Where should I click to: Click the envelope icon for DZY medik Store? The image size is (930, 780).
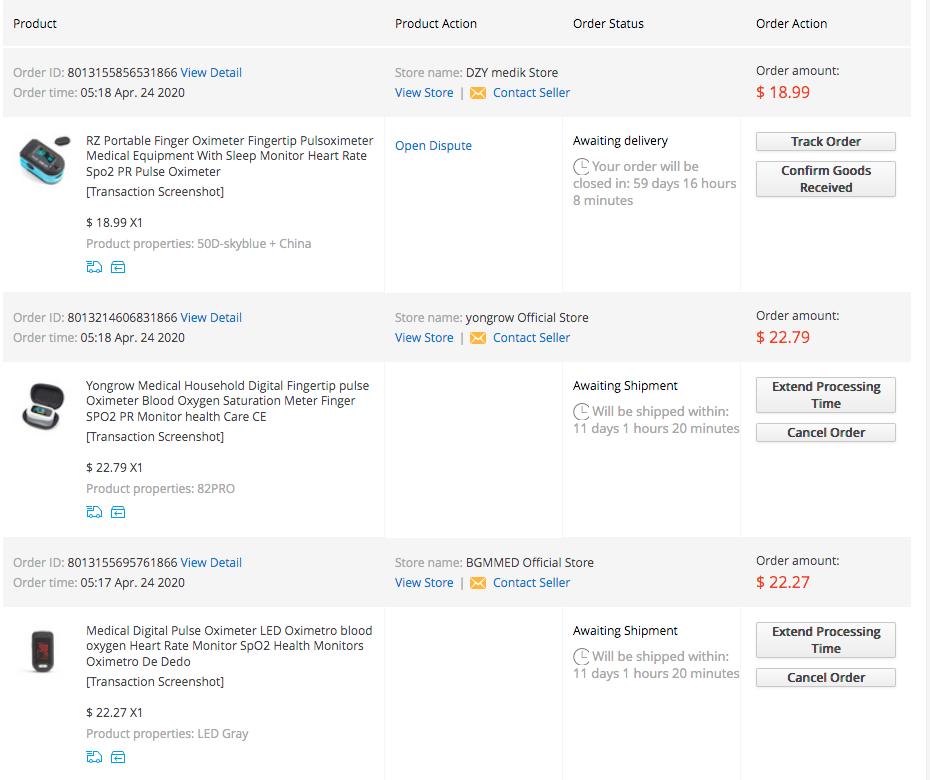[x=477, y=93]
